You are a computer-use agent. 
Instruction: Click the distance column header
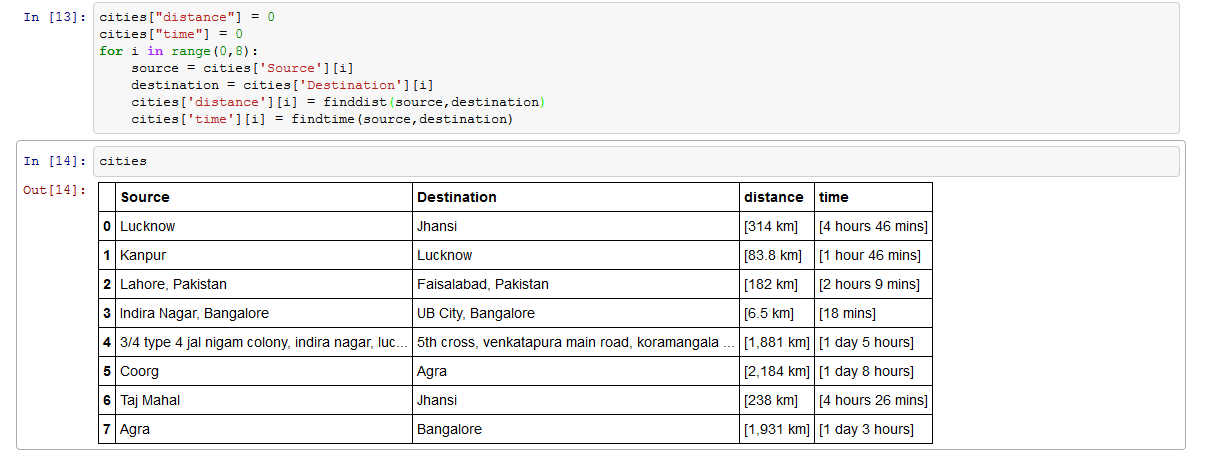pos(773,197)
